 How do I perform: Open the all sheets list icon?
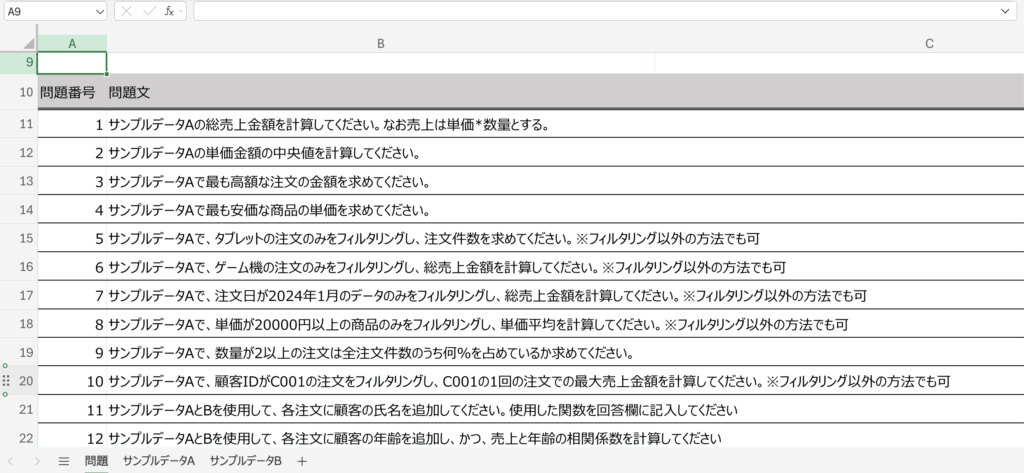[x=64, y=461]
